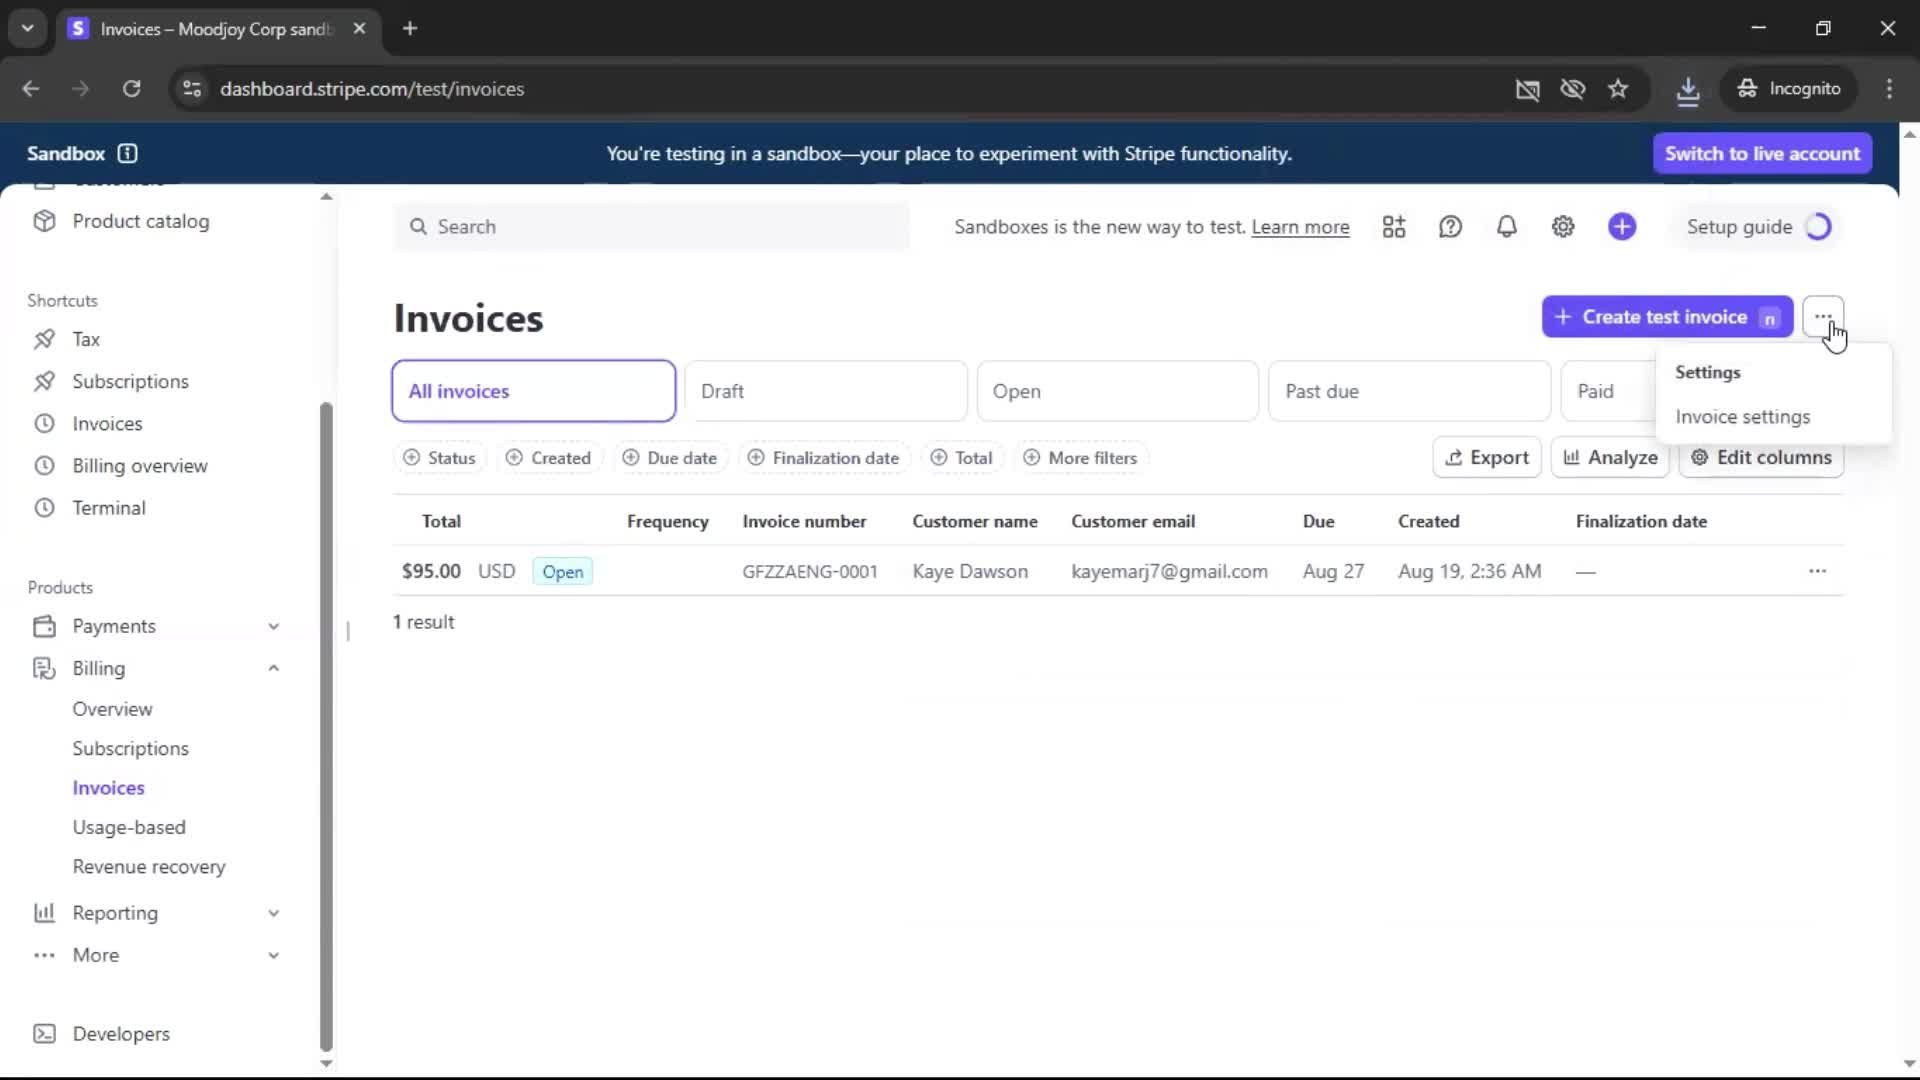Open Usage-based in sidebar
The image size is (1920, 1080).
(129, 828)
